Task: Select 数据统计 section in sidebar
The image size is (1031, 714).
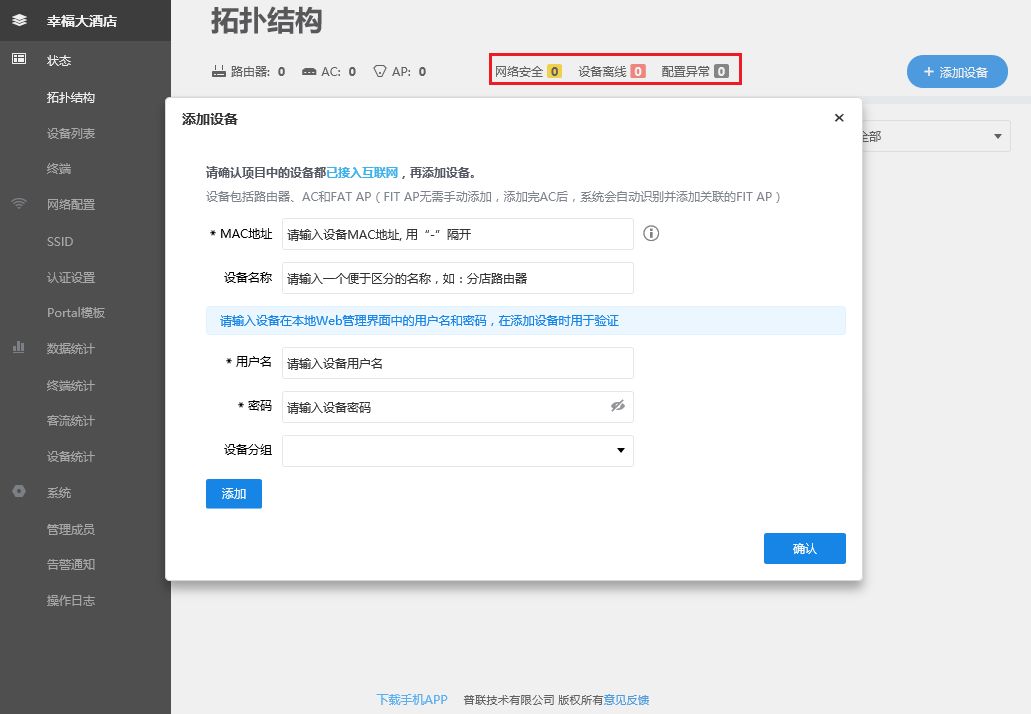Action: [x=71, y=348]
